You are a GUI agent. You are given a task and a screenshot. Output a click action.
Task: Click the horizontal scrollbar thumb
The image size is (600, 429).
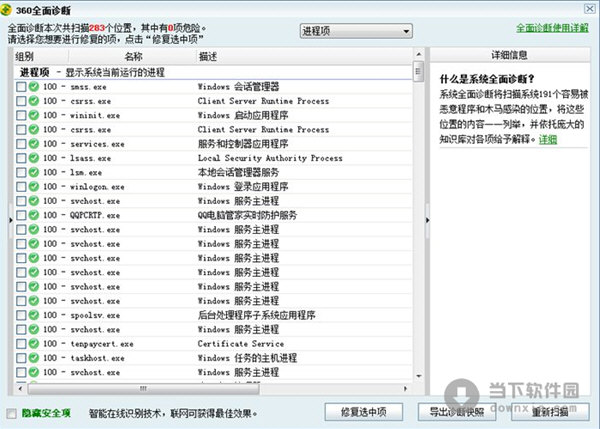[143, 389]
